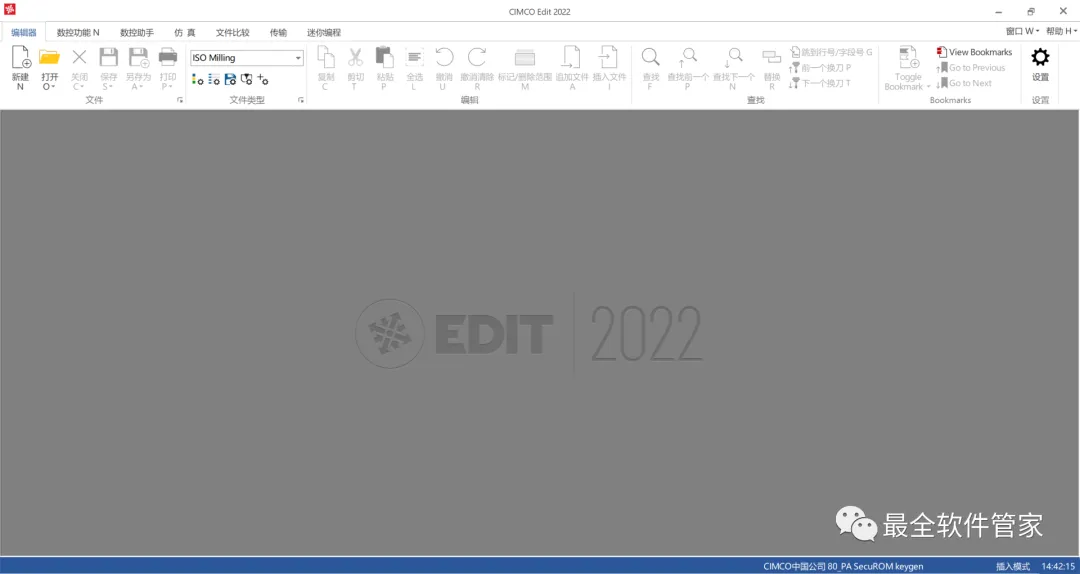Open the block numbers setup icon
This screenshot has height=574, width=1080.
click(214, 80)
